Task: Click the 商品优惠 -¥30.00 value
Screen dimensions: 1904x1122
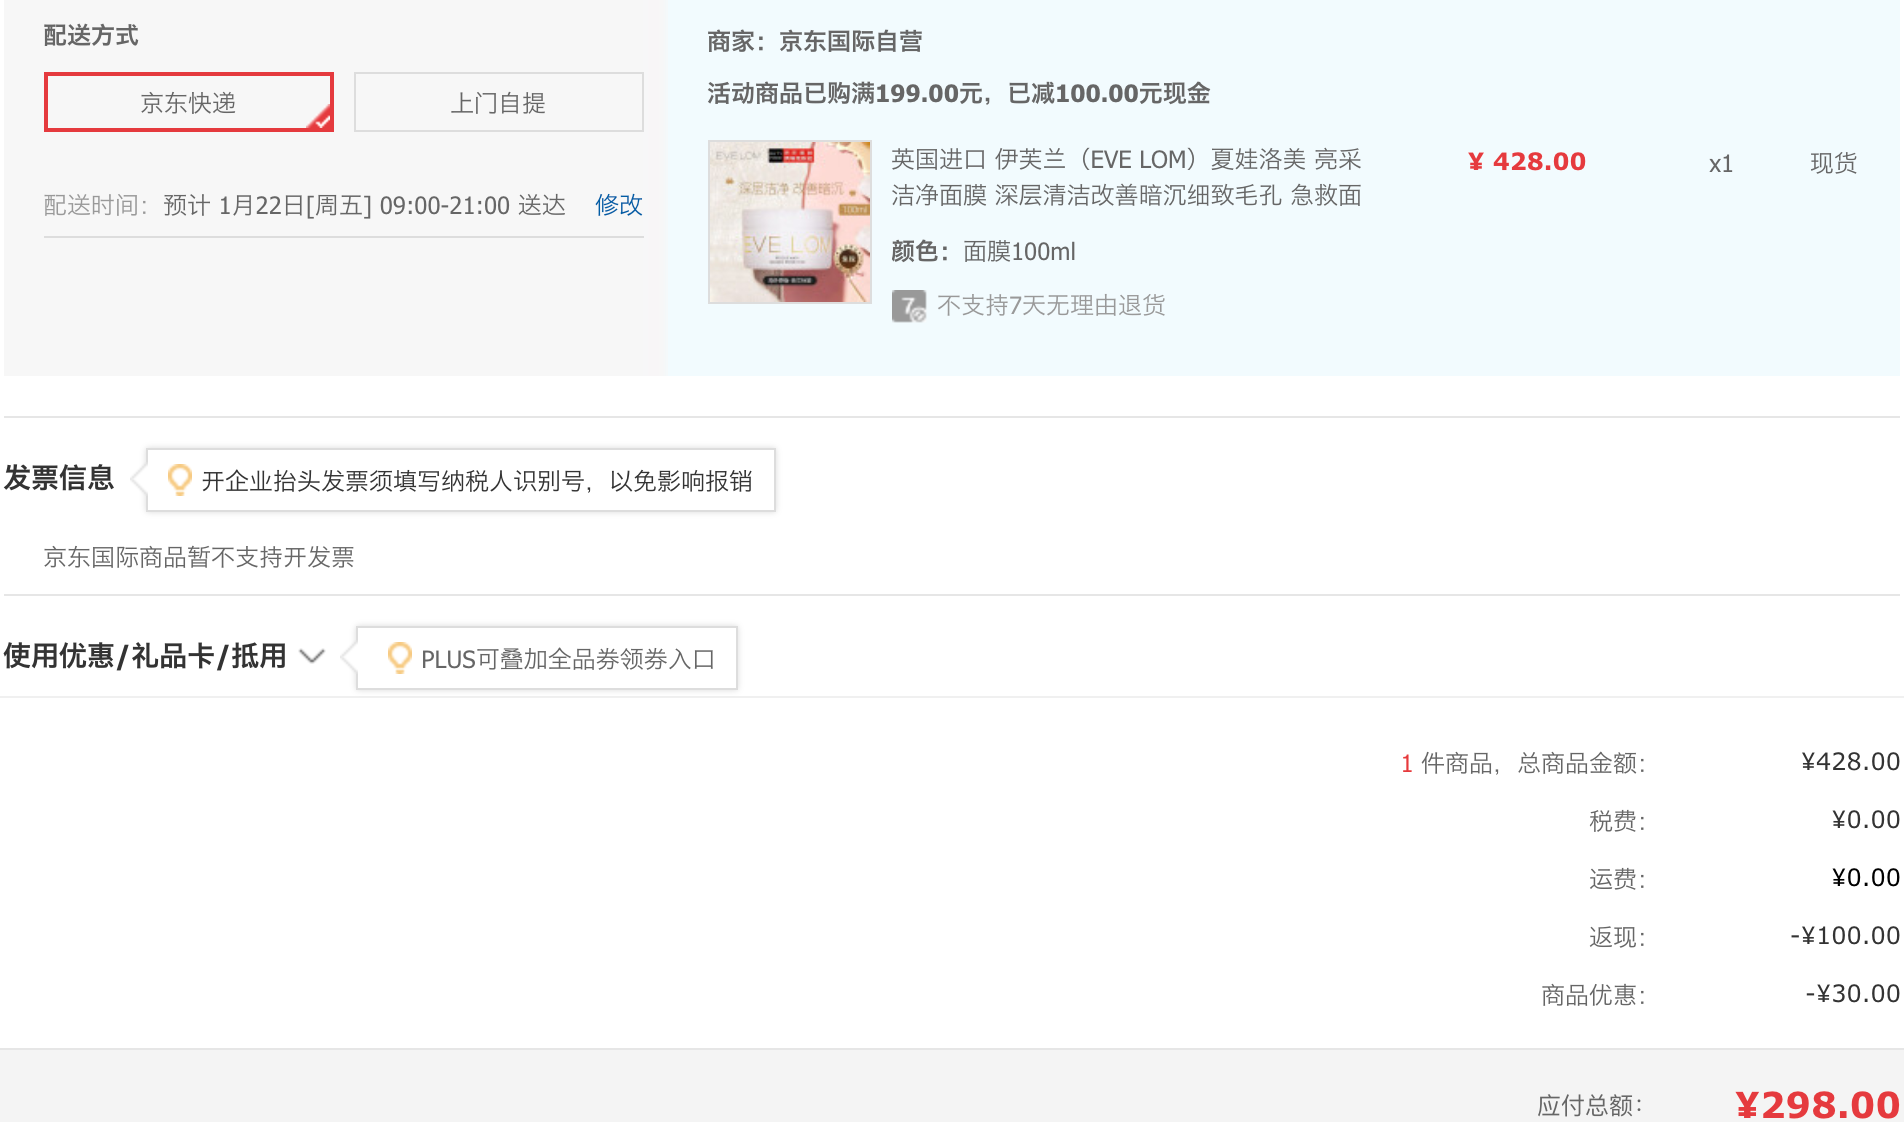Action: (1852, 994)
